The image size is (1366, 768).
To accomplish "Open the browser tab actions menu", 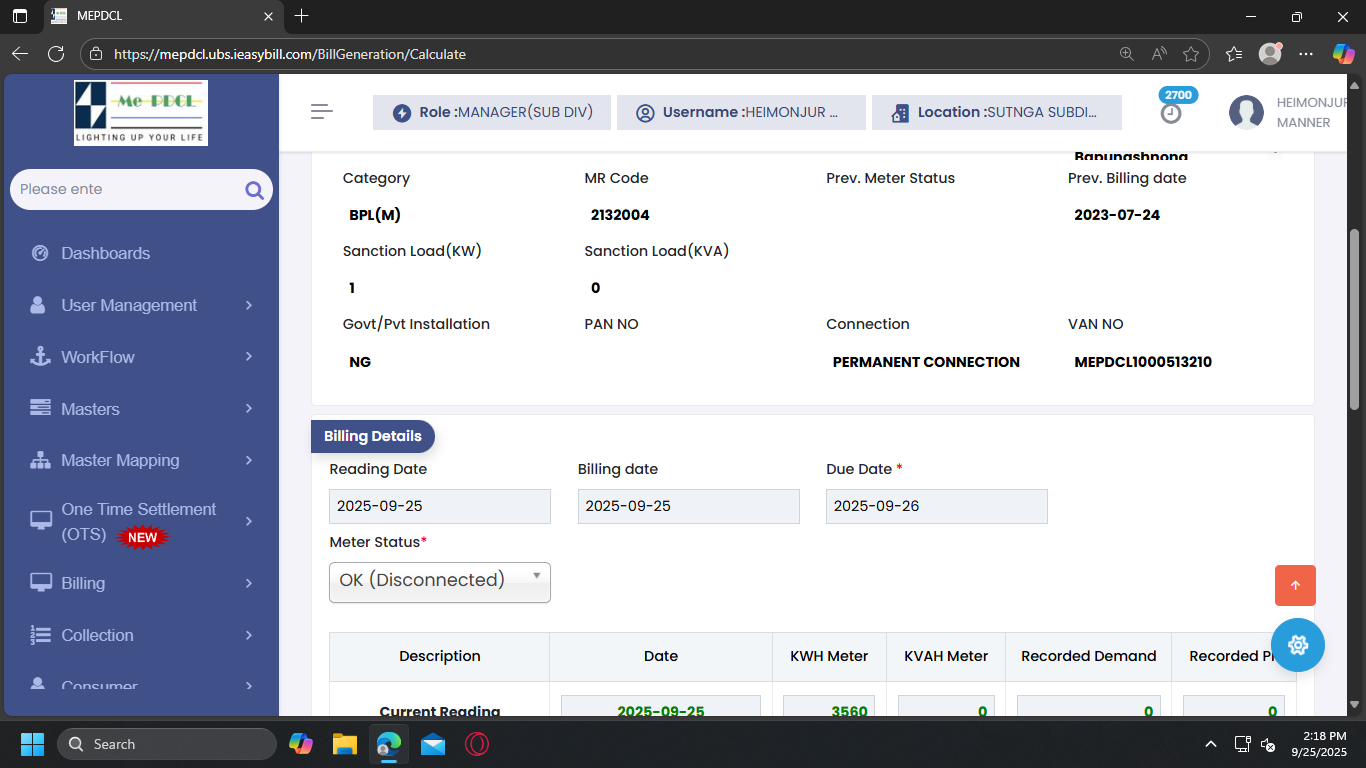I will click(x=20, y=16).
